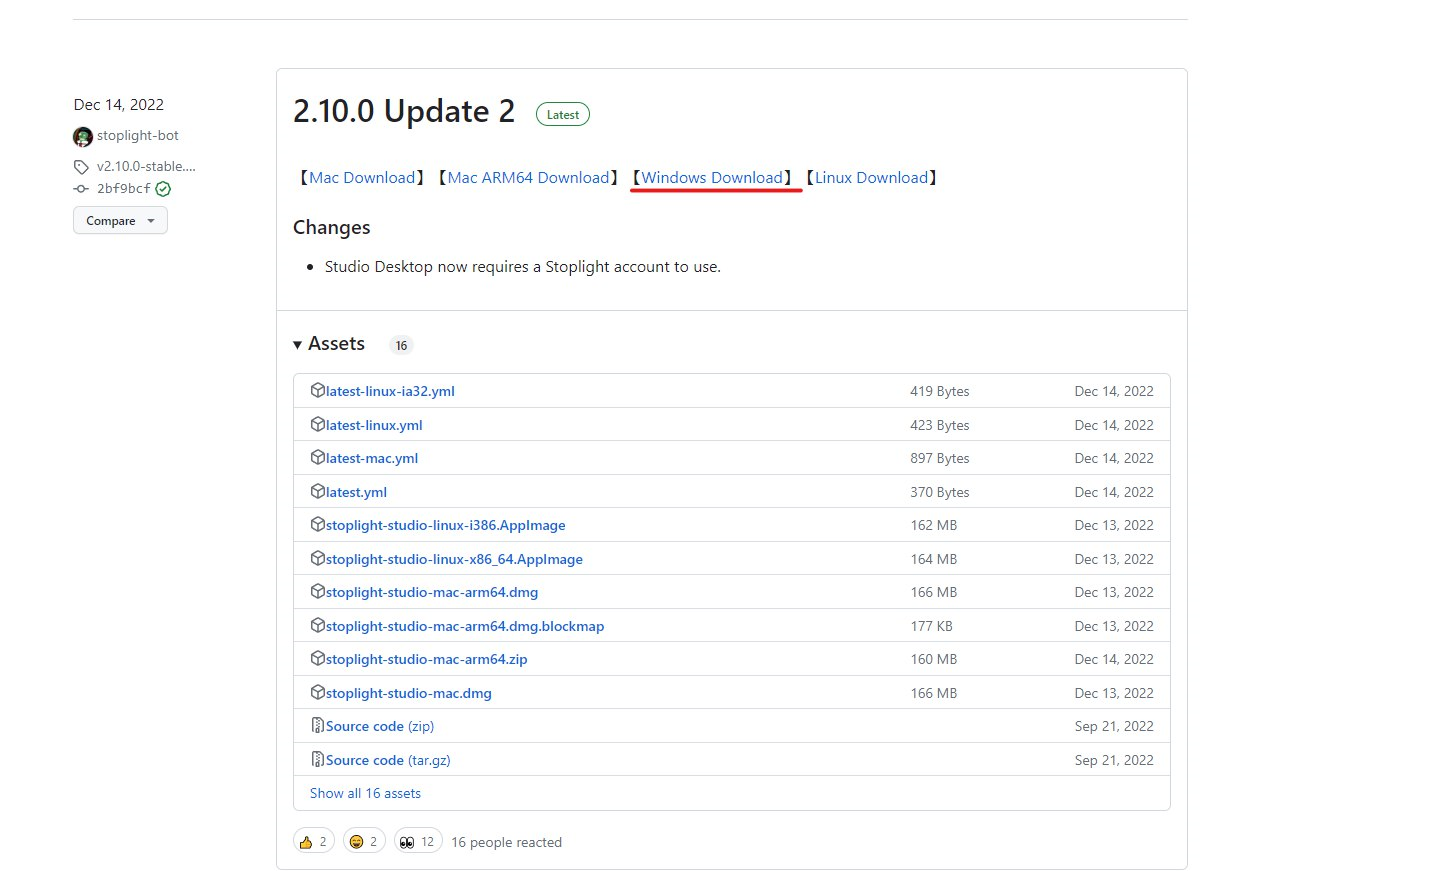Viewport: 1437px width, 871px height.
Task: Download latest-linux.yml
Action: click(374, 425)
